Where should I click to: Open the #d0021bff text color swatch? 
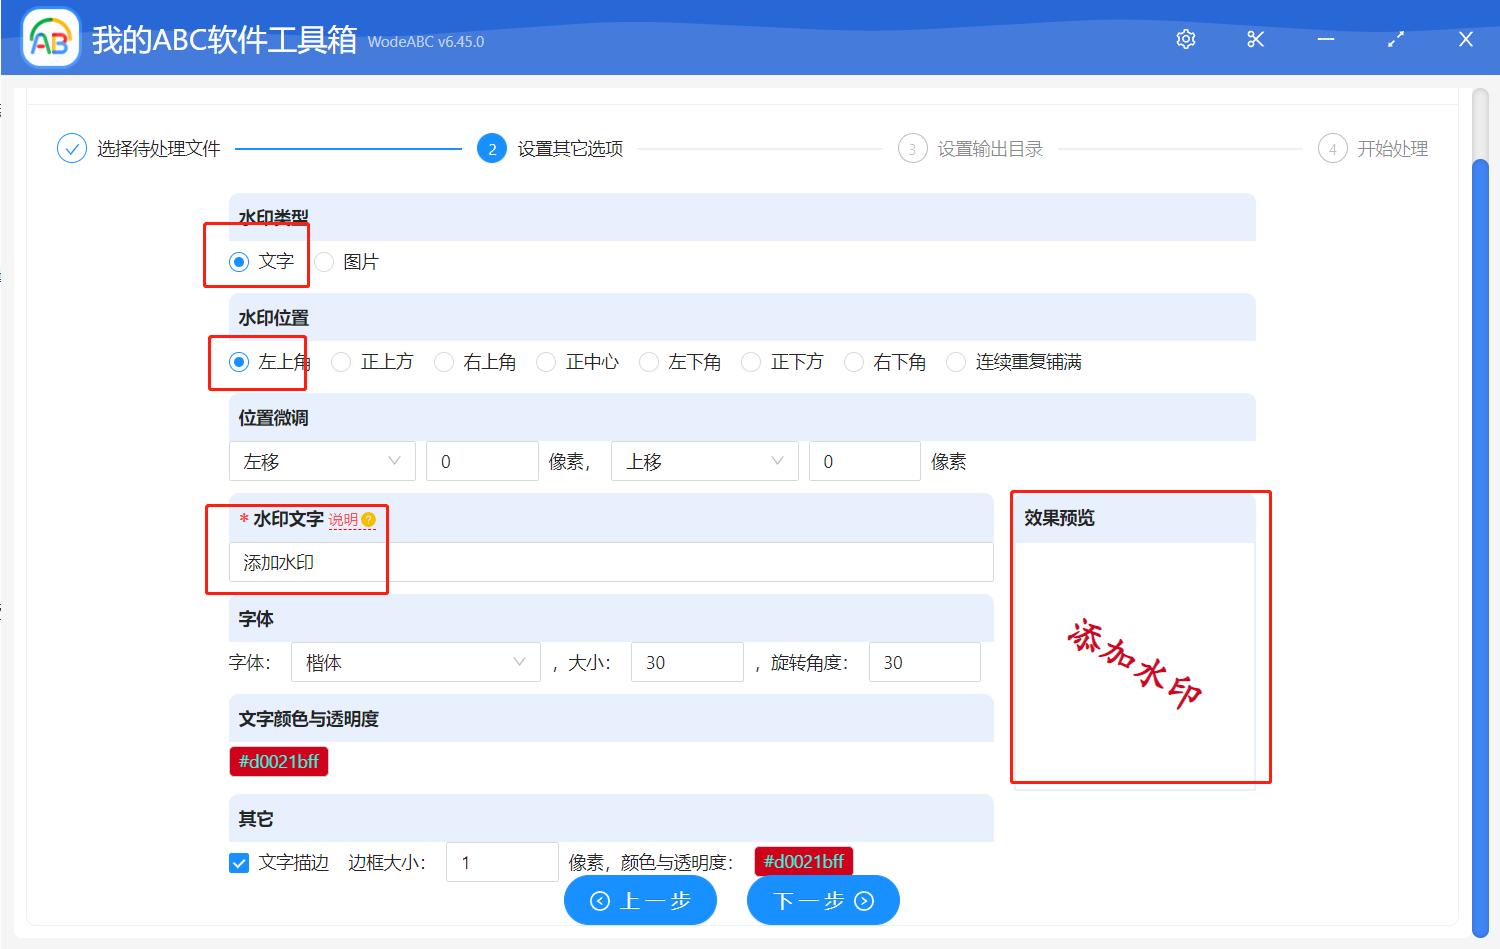coord(279,761)
